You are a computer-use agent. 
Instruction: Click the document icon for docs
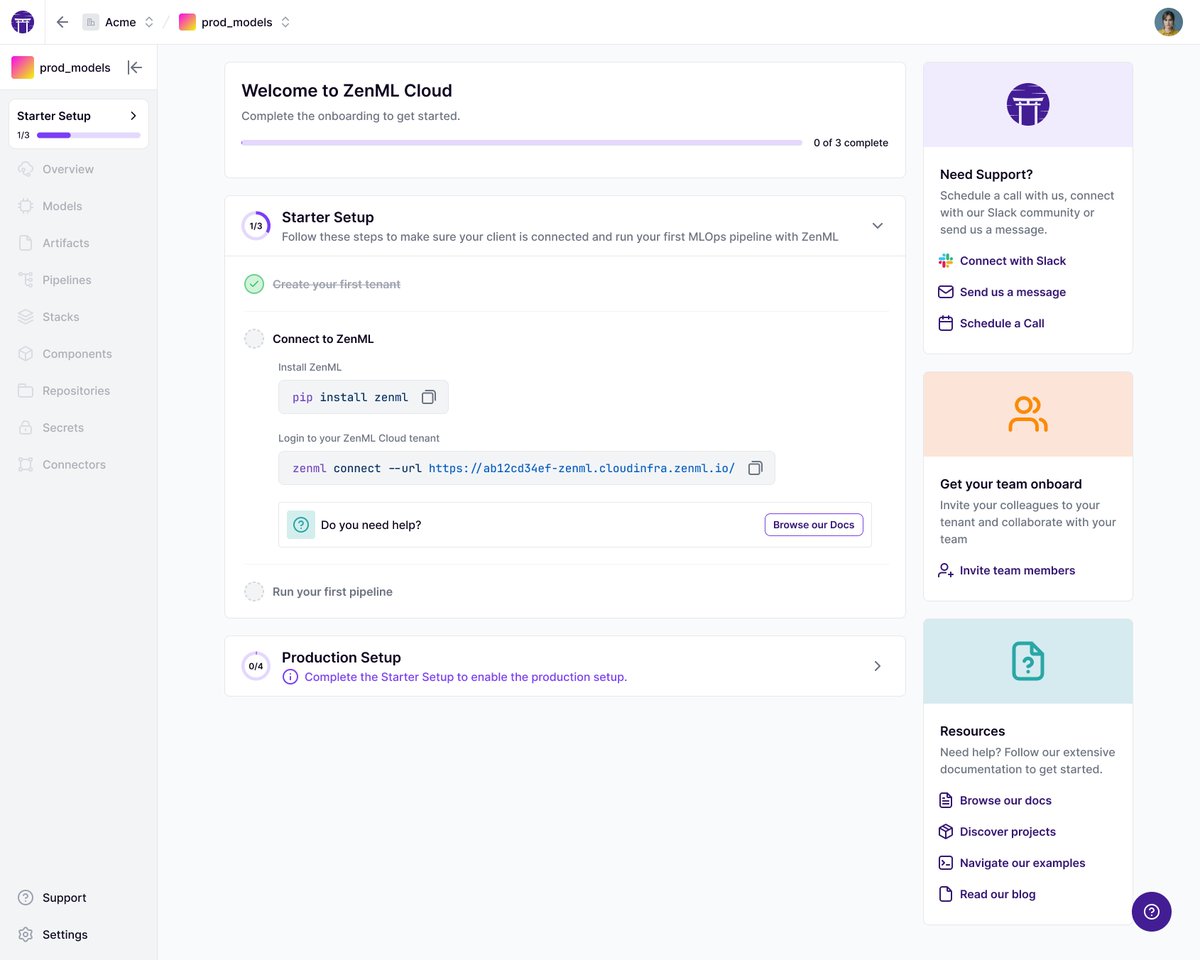tap(946, 801)
